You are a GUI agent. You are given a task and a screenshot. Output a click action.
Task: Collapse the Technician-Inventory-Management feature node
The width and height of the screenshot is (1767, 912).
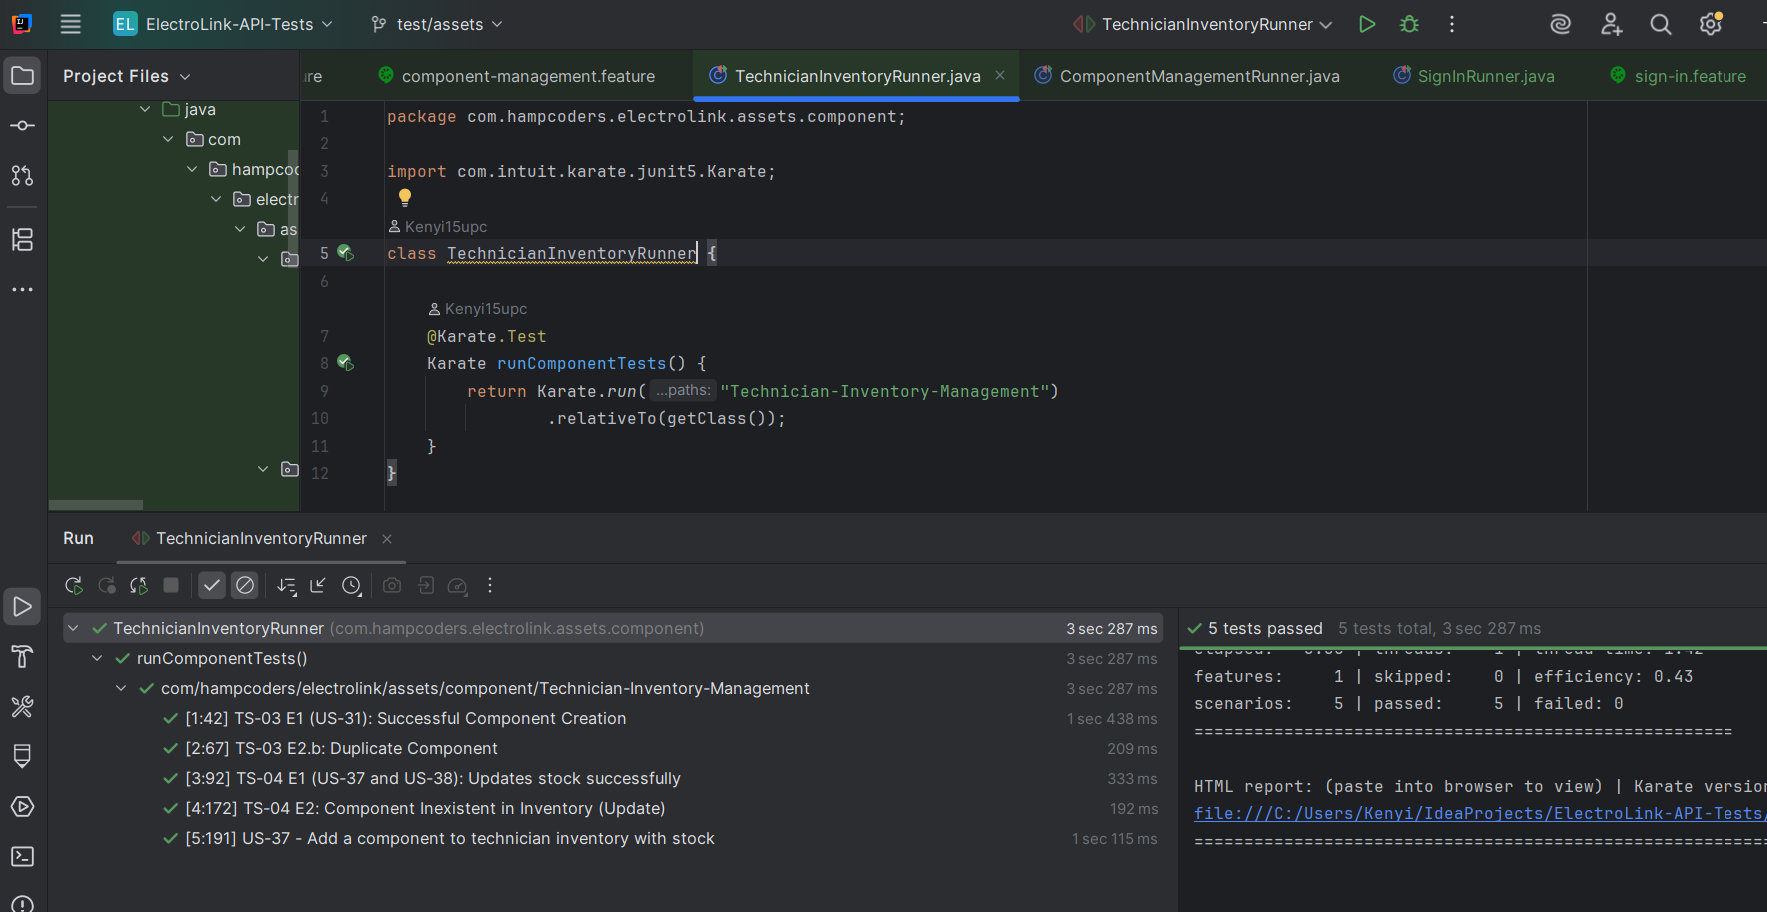(x=121, y=688)
